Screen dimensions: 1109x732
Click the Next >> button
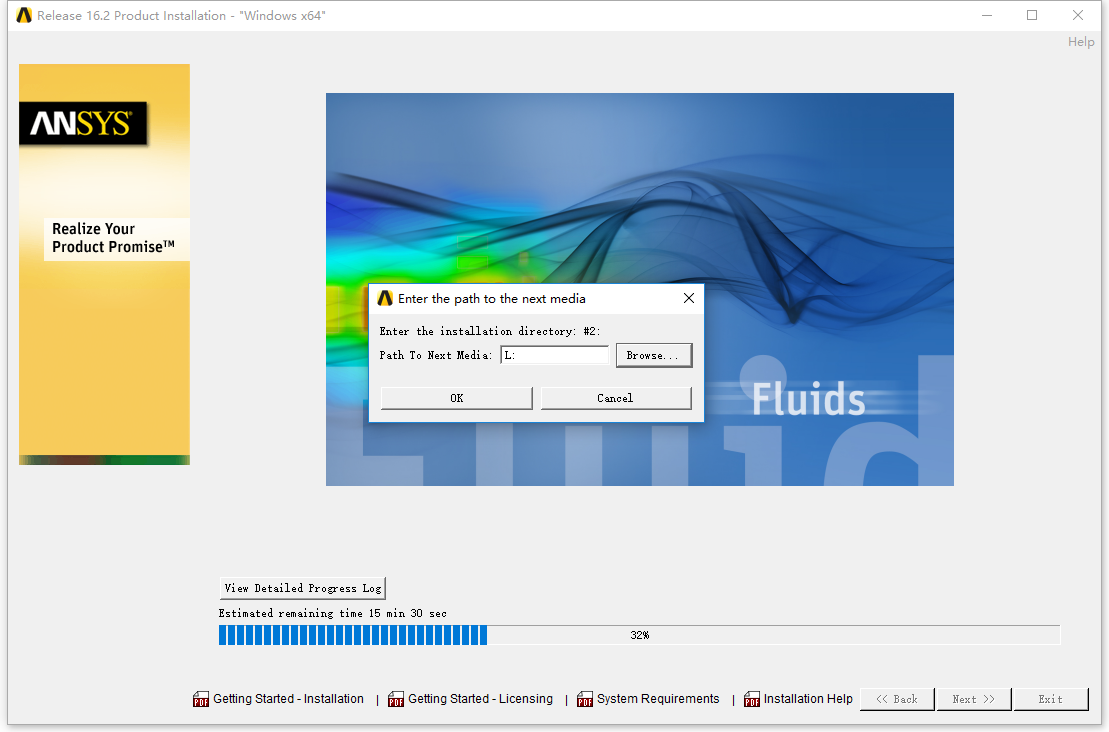click(973, 699)
